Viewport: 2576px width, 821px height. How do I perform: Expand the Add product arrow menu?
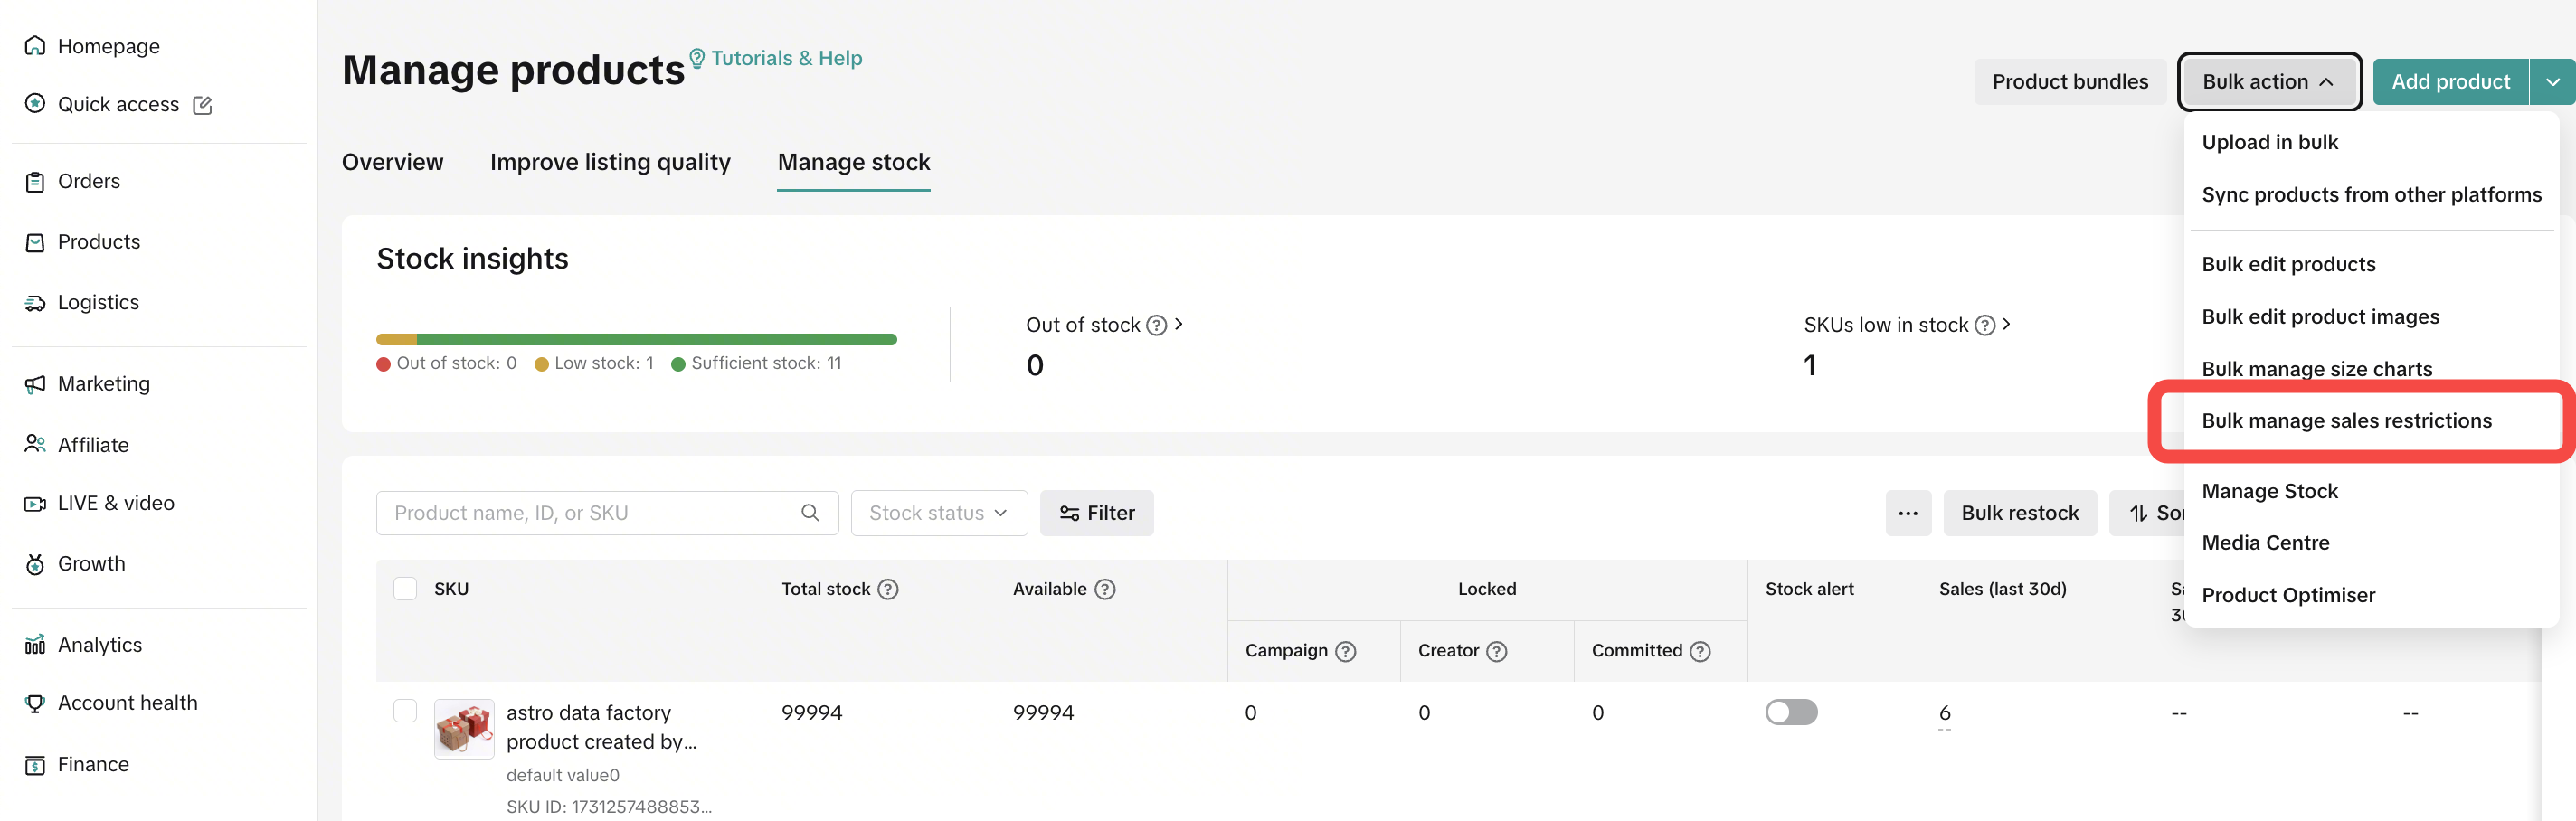click(2552, 82)
